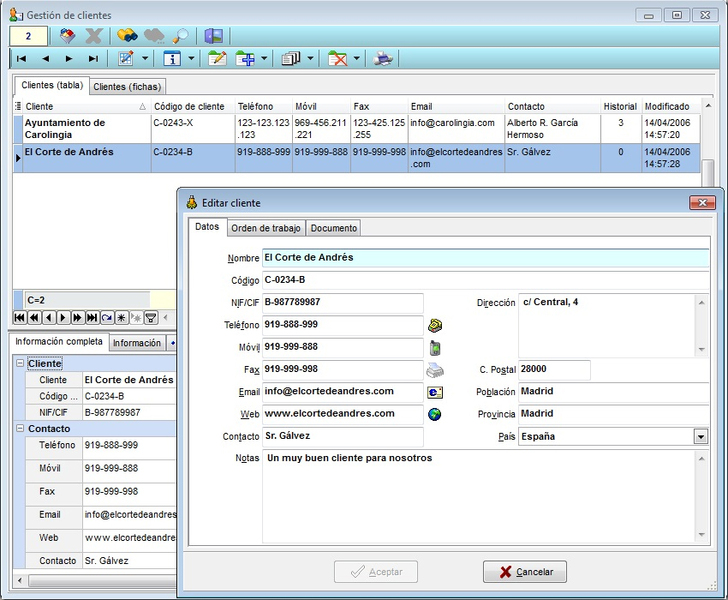Image resolution: width=728 pixels, height=600 pixels.
Task: Click grid navigator prior-page double-arrow button
Action: point(34,318)
